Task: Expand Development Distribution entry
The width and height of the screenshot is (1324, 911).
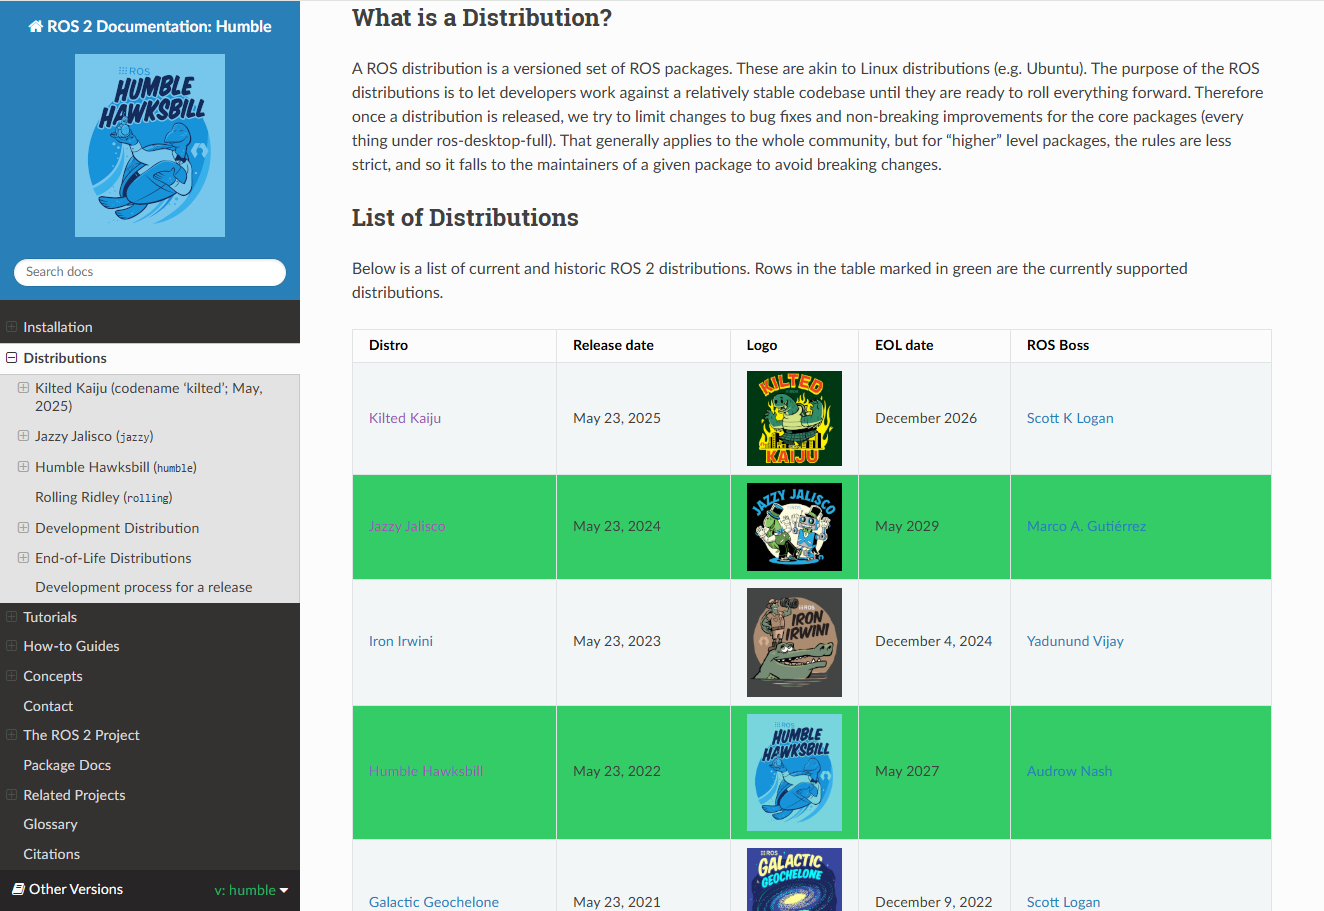Action: pos(23,528)
